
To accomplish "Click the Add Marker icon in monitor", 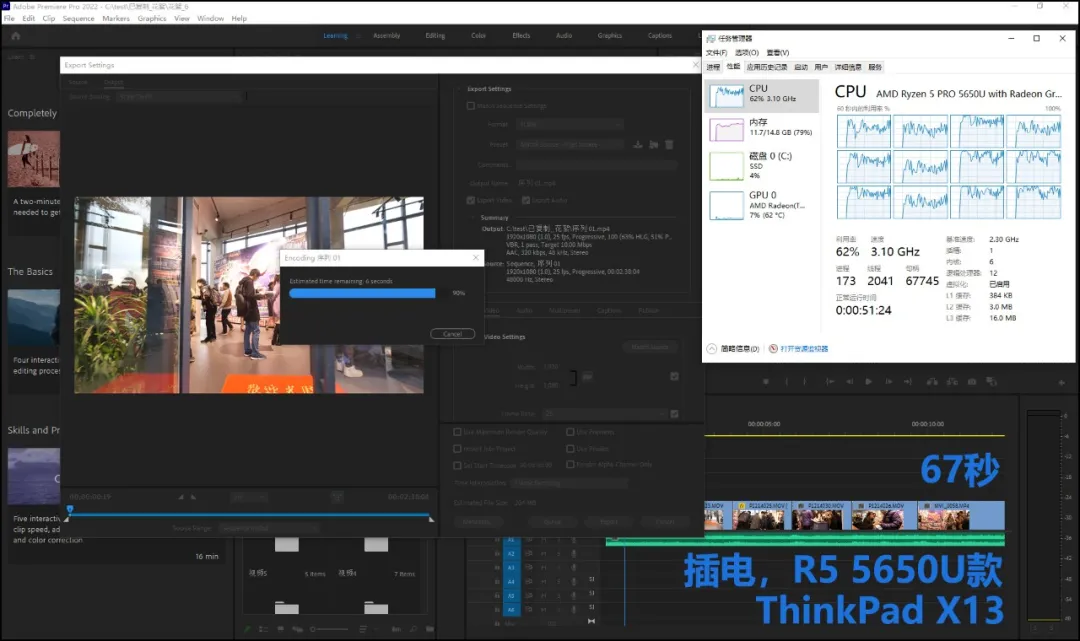I will click(765, 381).
